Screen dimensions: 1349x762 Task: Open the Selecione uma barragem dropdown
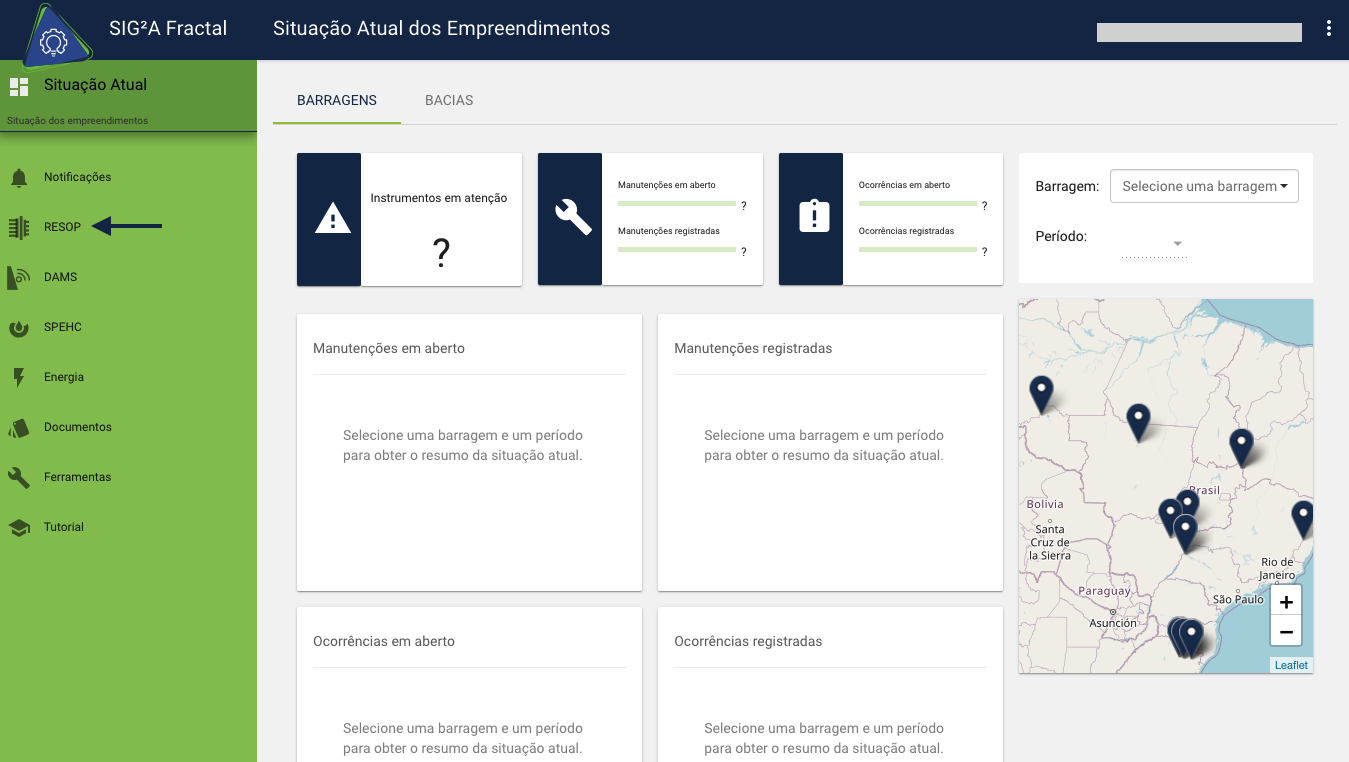tap(1203, 186)
